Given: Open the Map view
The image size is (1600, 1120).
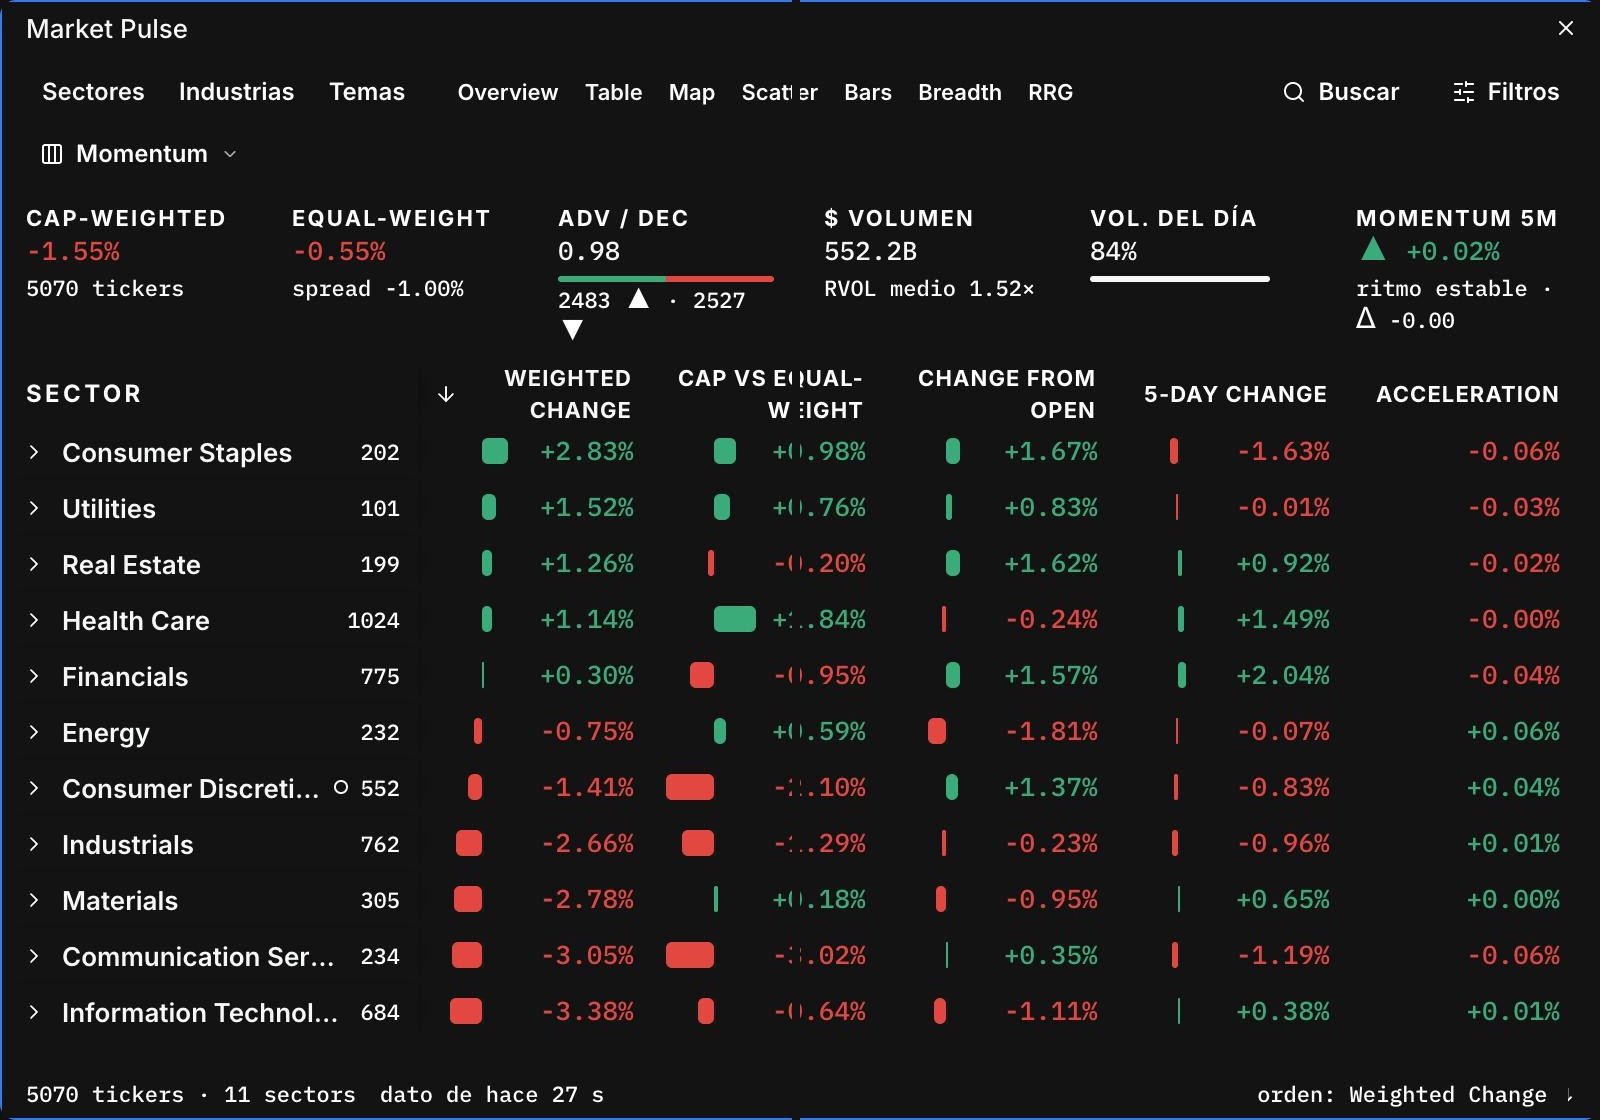Looking at the screenshot, I should click(692, 92).
